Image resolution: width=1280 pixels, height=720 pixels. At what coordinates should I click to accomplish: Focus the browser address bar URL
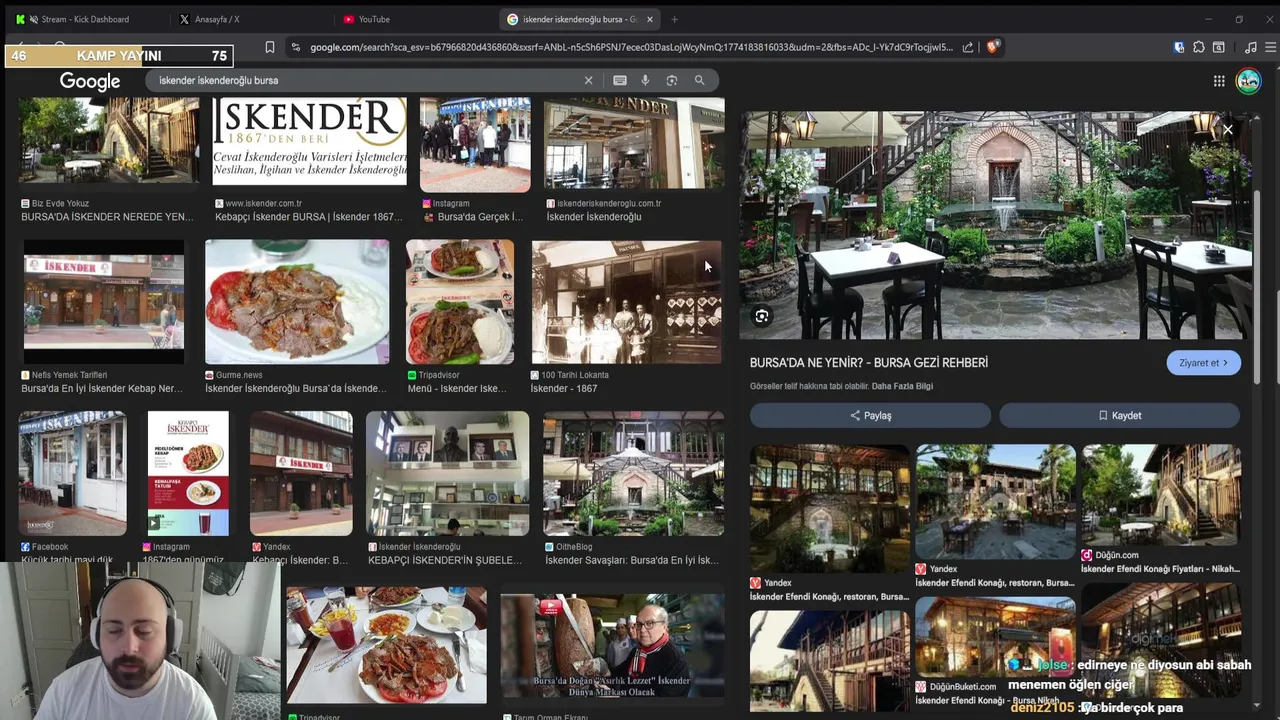[x=631, y=47]
